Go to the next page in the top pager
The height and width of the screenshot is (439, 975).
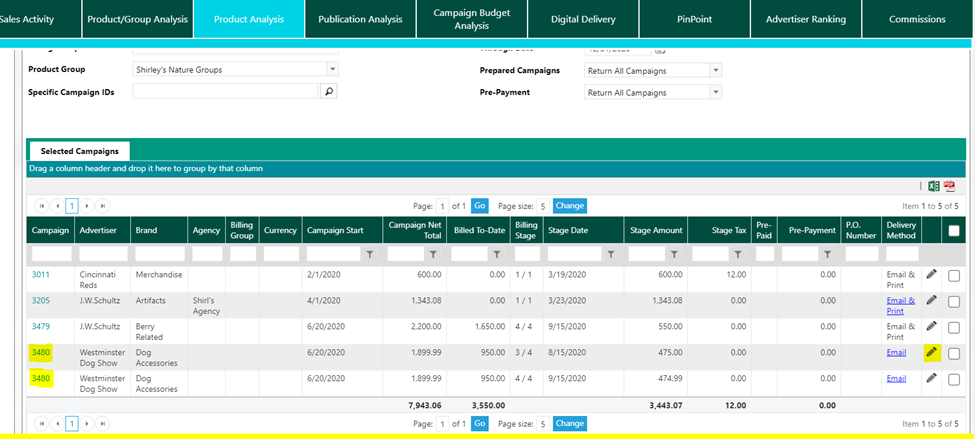click(87, 206)
